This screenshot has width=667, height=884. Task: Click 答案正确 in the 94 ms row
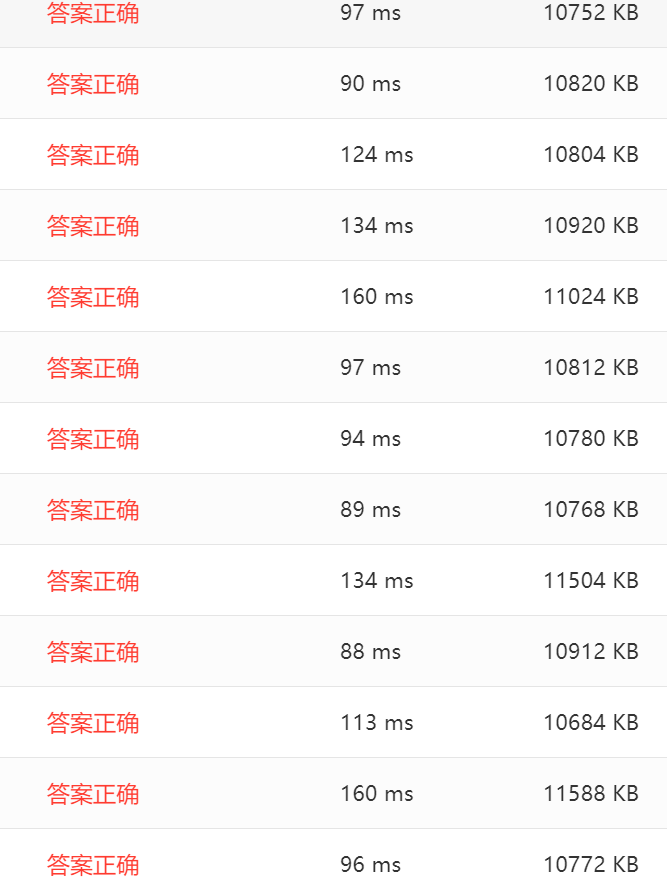(93, 439)
